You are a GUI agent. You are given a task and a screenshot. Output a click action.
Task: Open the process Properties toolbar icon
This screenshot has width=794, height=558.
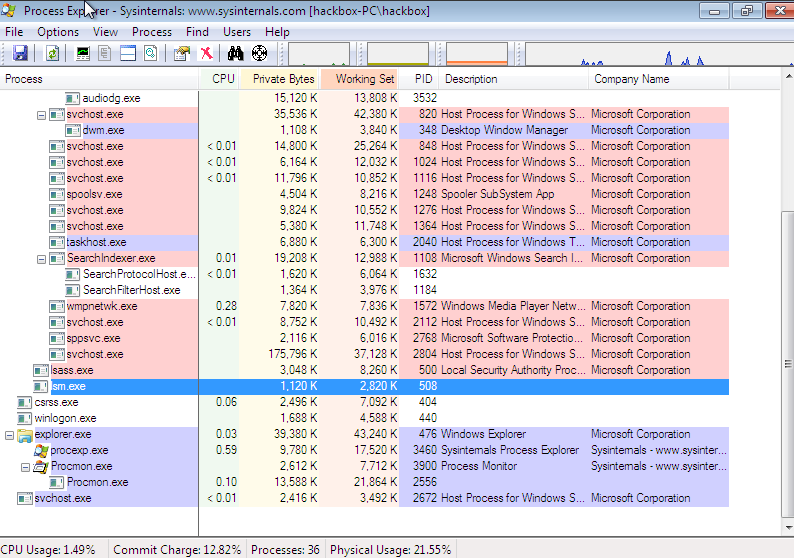(182, 53)
